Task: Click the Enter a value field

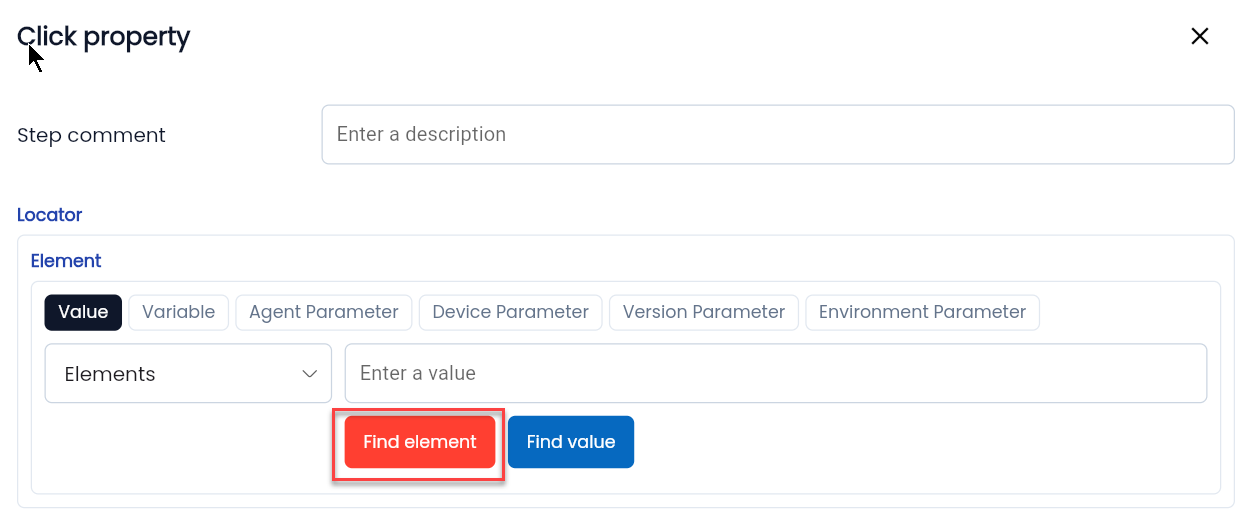Action: (x=776, y=374)
